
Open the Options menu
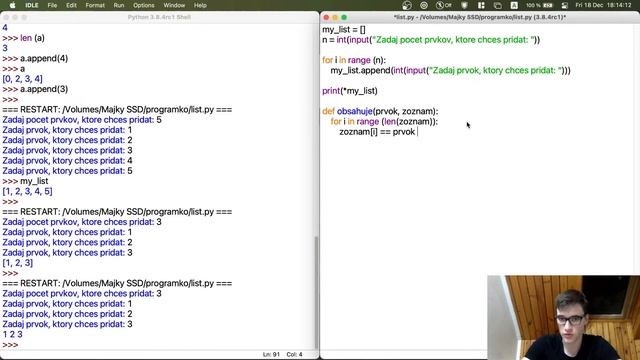144,5
